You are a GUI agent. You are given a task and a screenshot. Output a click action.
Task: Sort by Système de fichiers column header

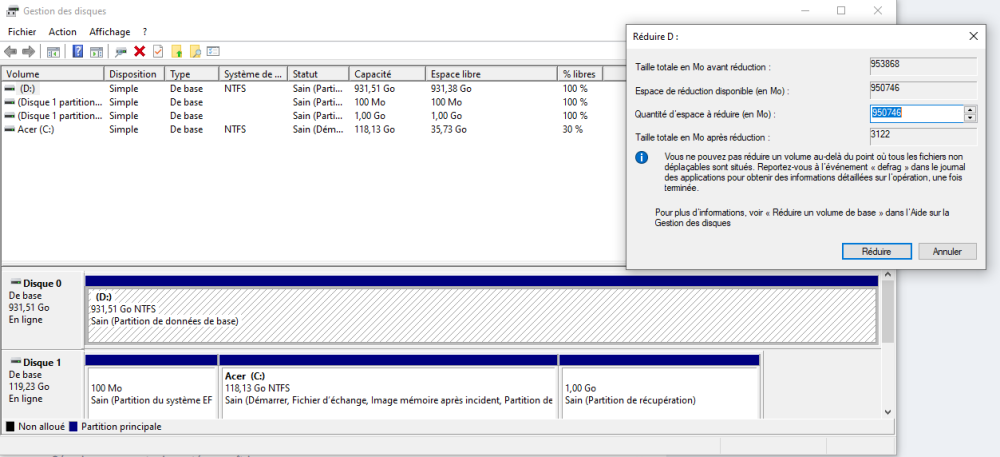[253, 75]
